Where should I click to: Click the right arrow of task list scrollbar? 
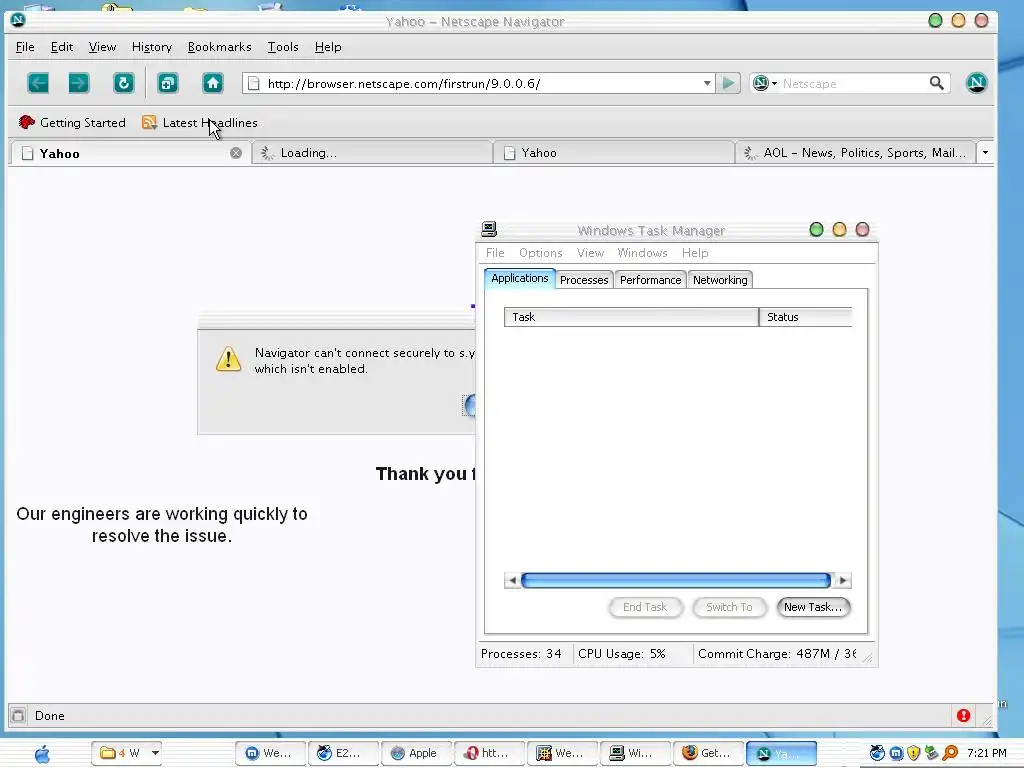coord(842,580)
